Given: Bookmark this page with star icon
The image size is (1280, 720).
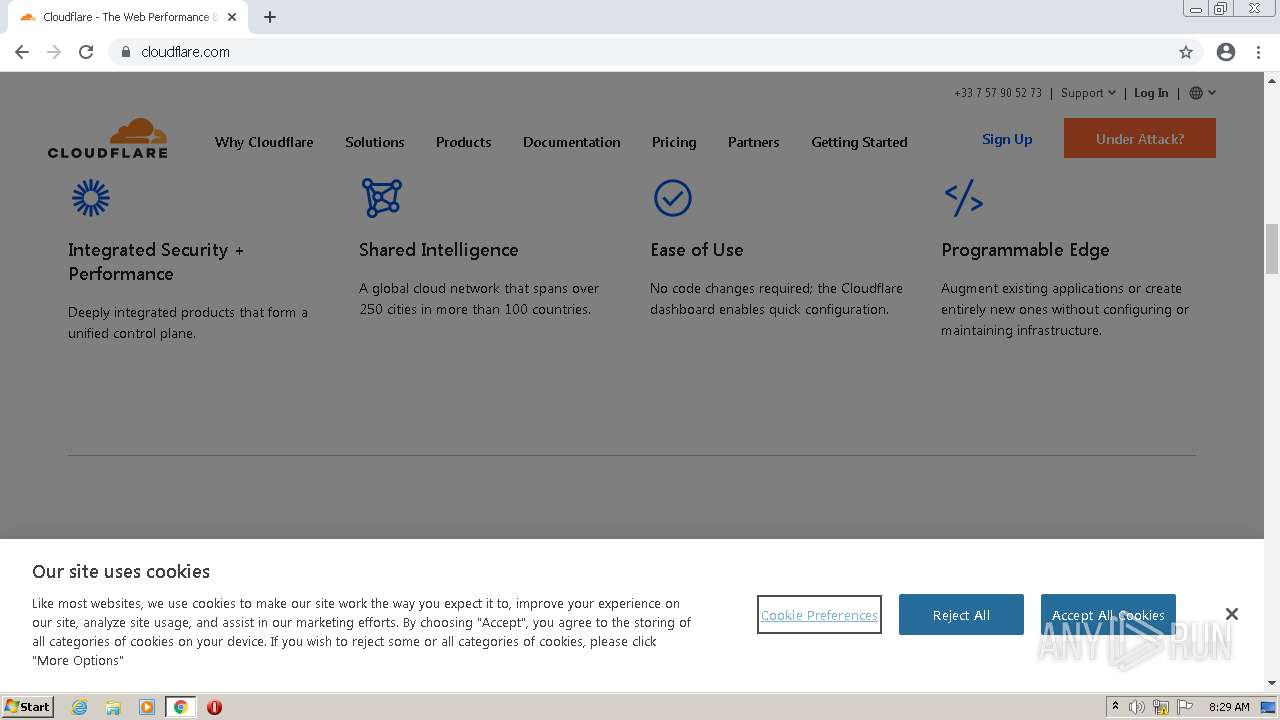Looking at the screenshot, I should (1186, 52).
